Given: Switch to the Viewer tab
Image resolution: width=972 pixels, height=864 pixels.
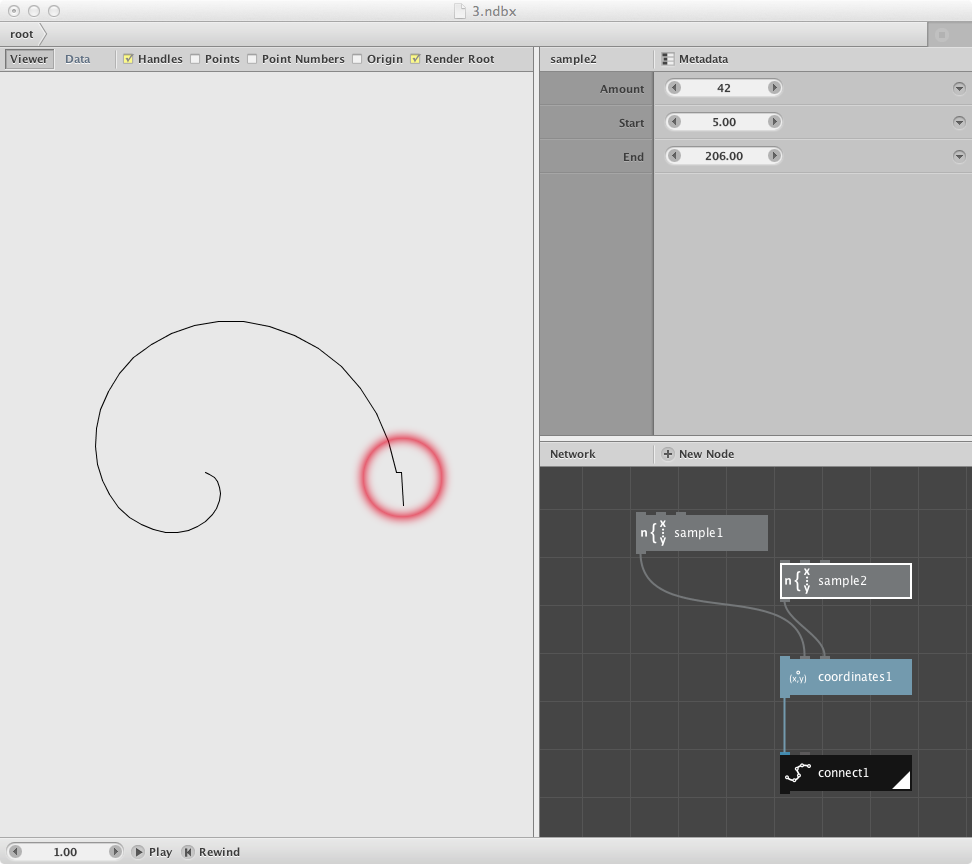Looking at the screenshot, I should pyautogui.click(x=29, y=59).
